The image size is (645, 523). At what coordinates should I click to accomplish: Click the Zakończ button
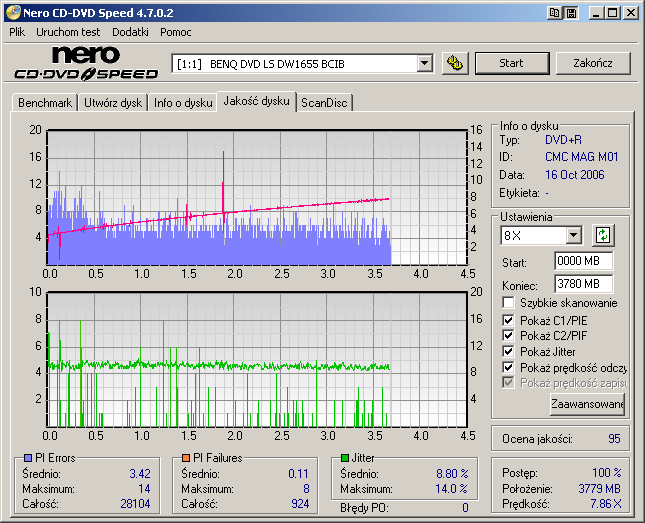(593, 63)
